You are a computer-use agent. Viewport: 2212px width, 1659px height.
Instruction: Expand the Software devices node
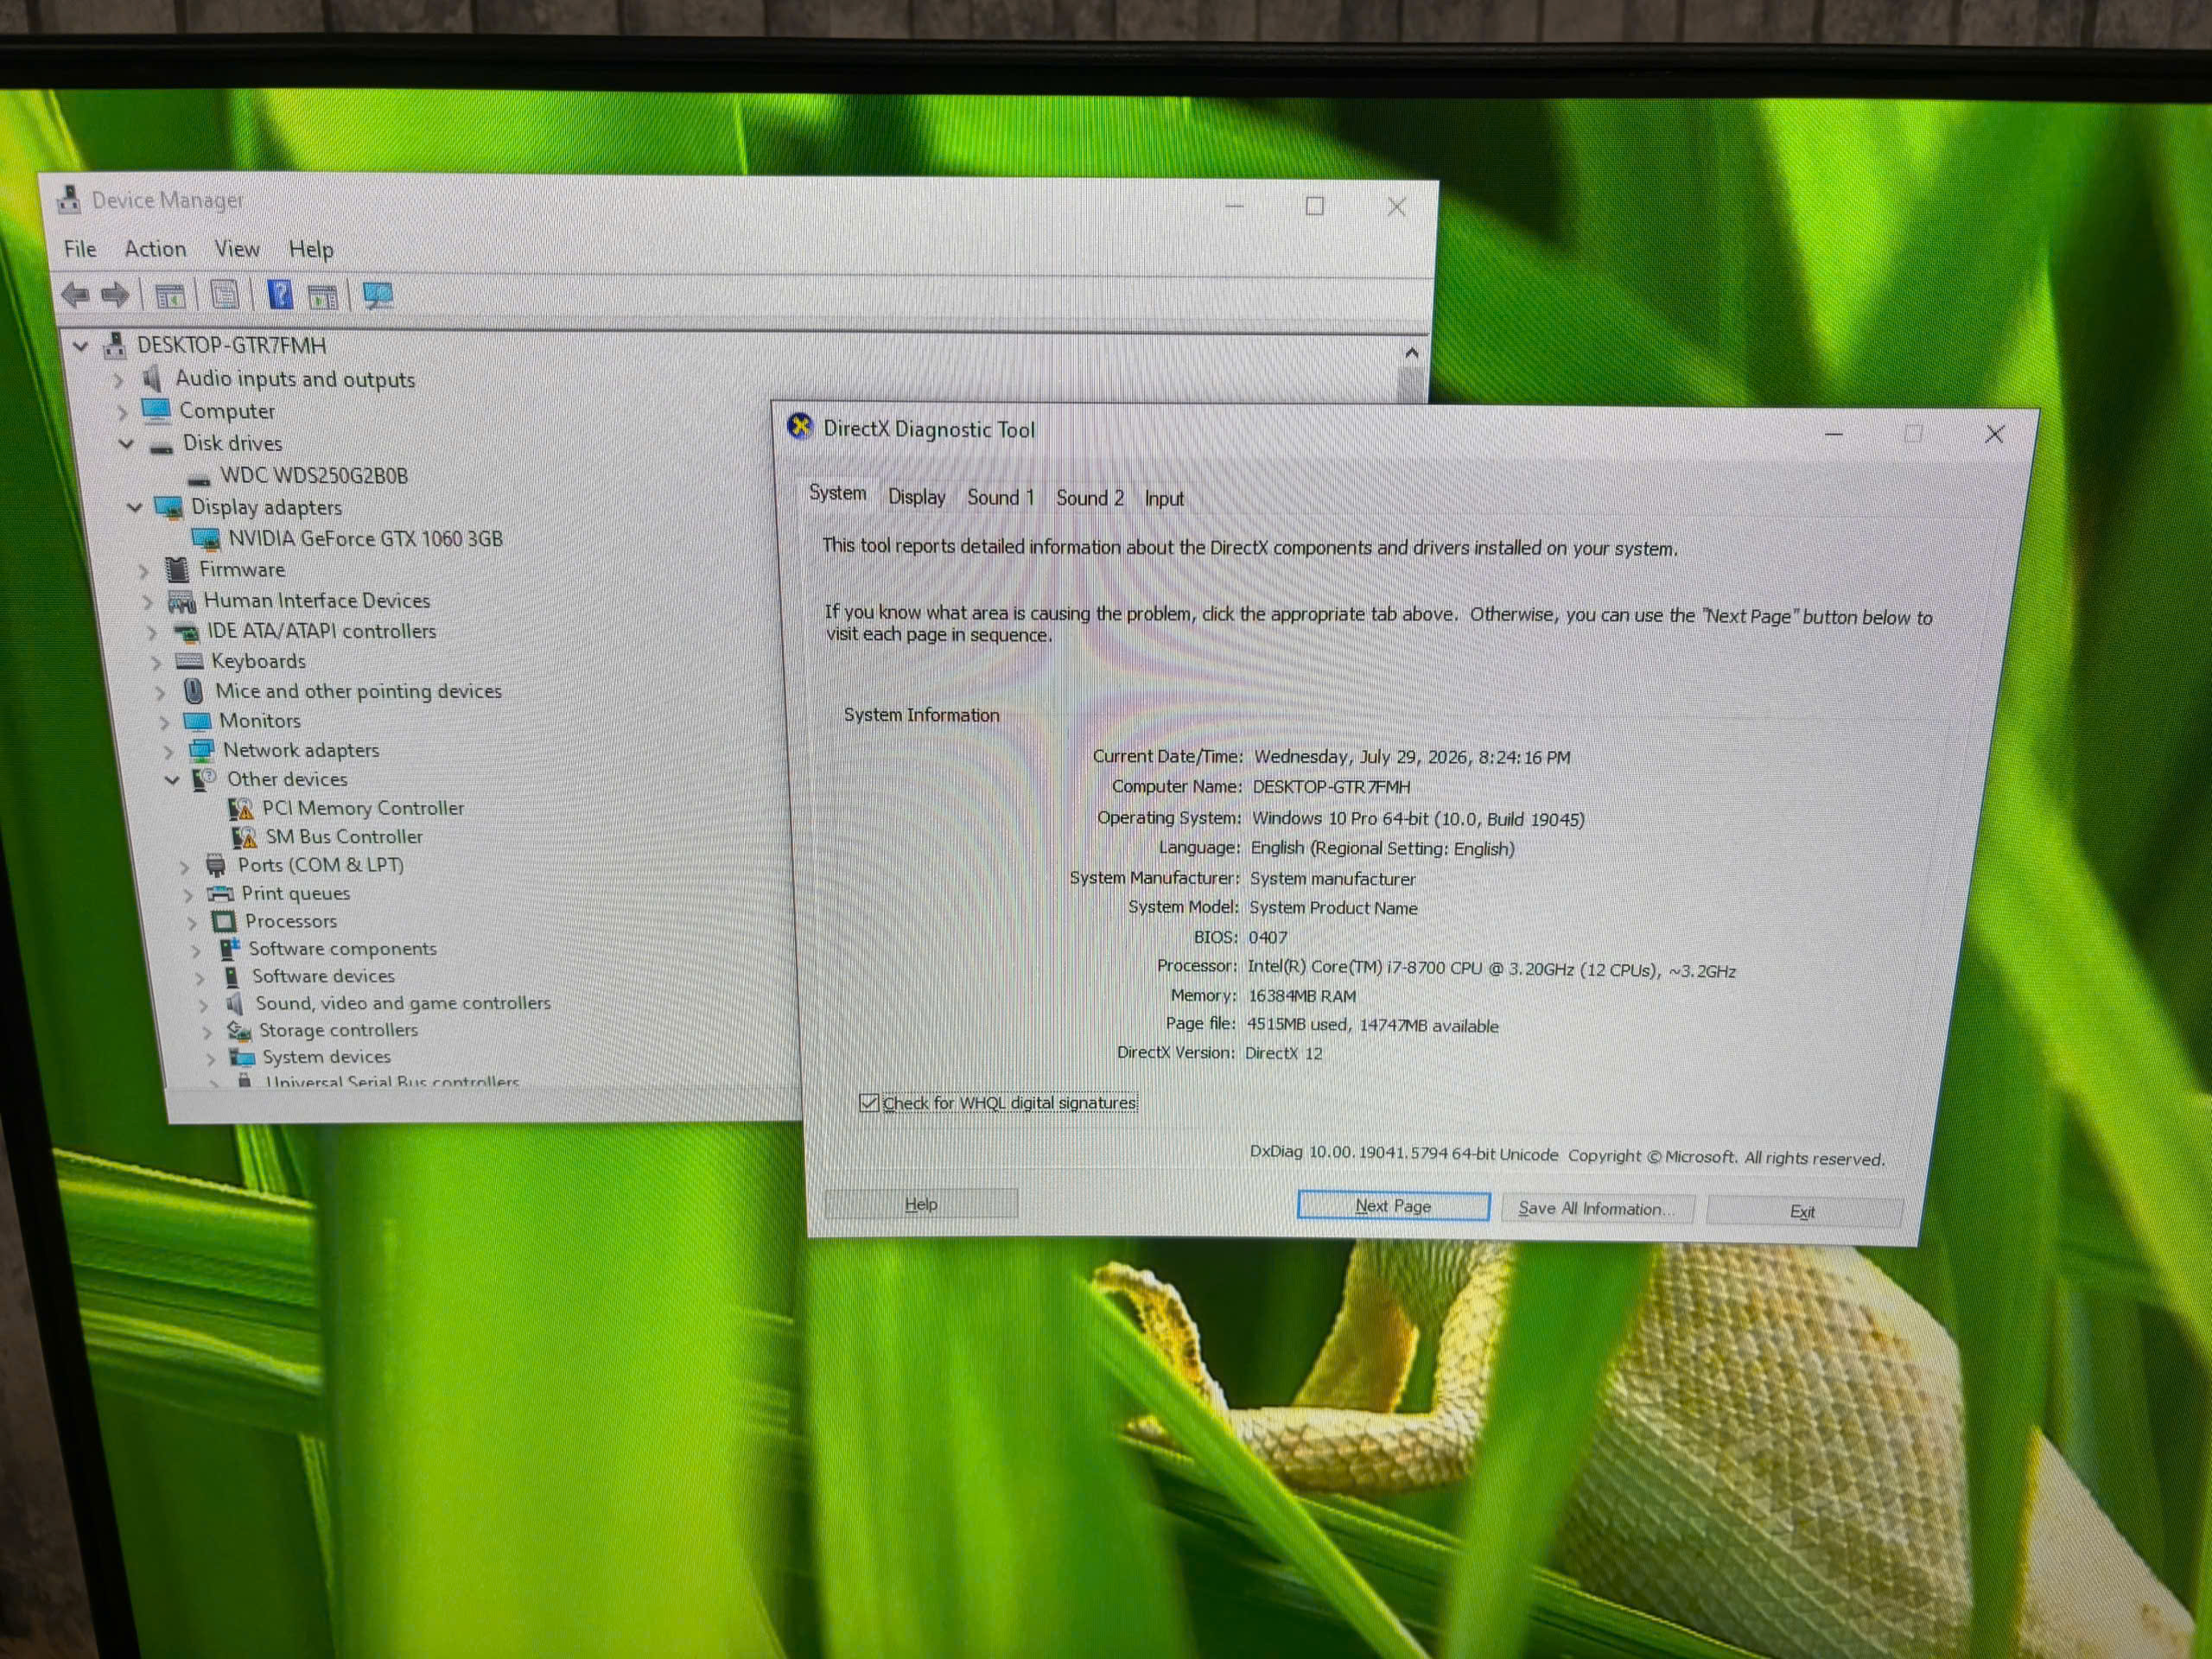(200, 977)
